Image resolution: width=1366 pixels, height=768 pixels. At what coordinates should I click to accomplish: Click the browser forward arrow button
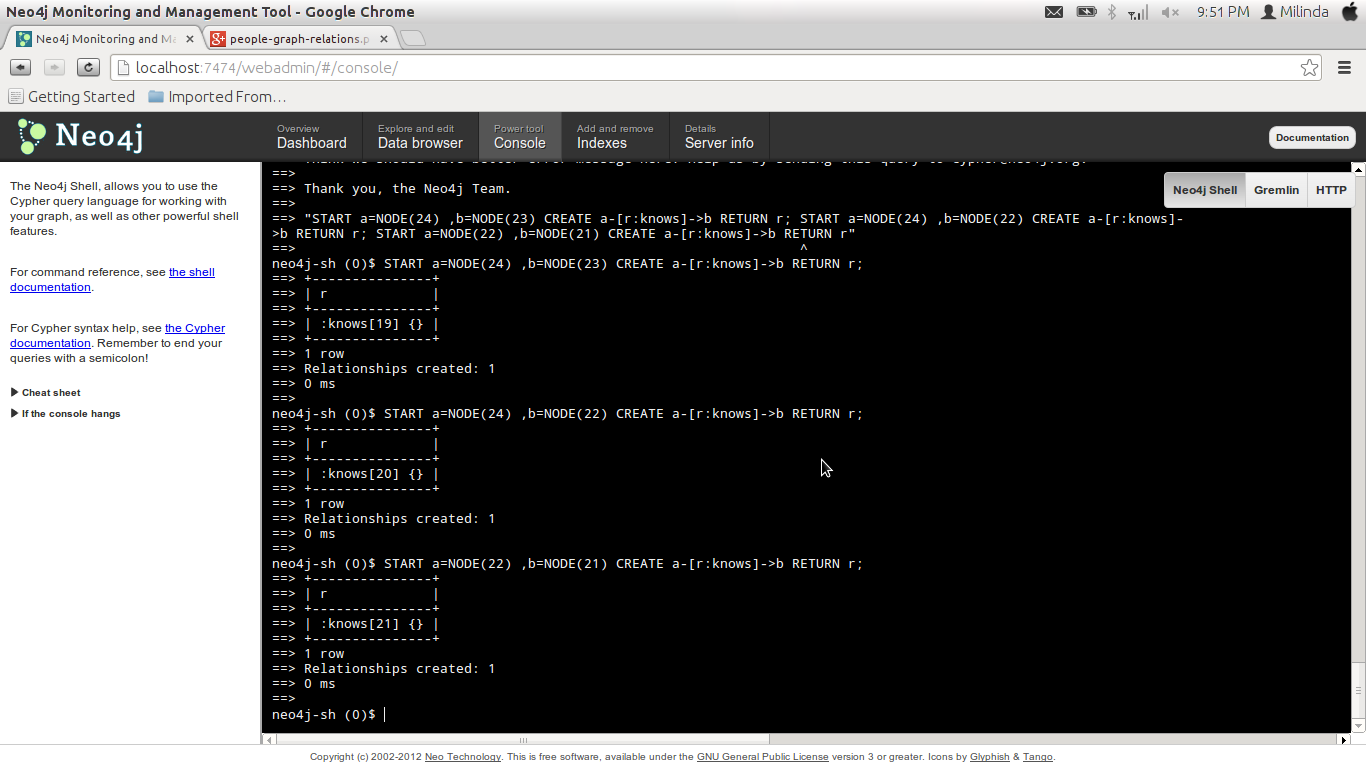tap(54, 67)
